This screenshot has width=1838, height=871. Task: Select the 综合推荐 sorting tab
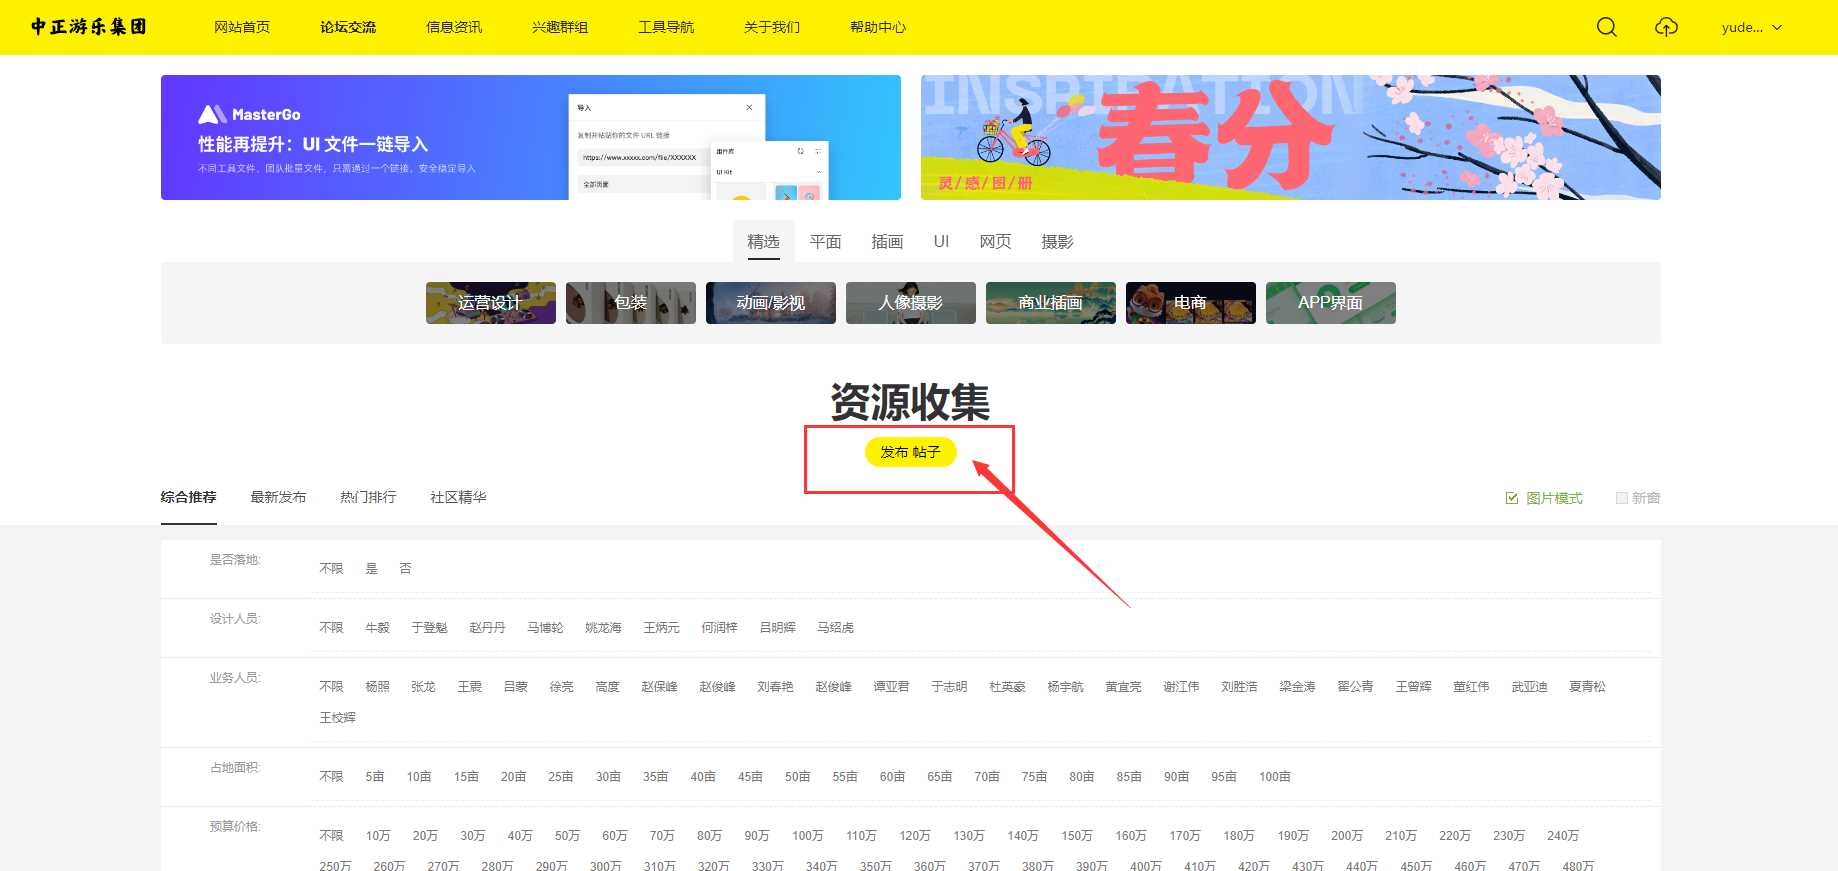[x=188, y=497]
